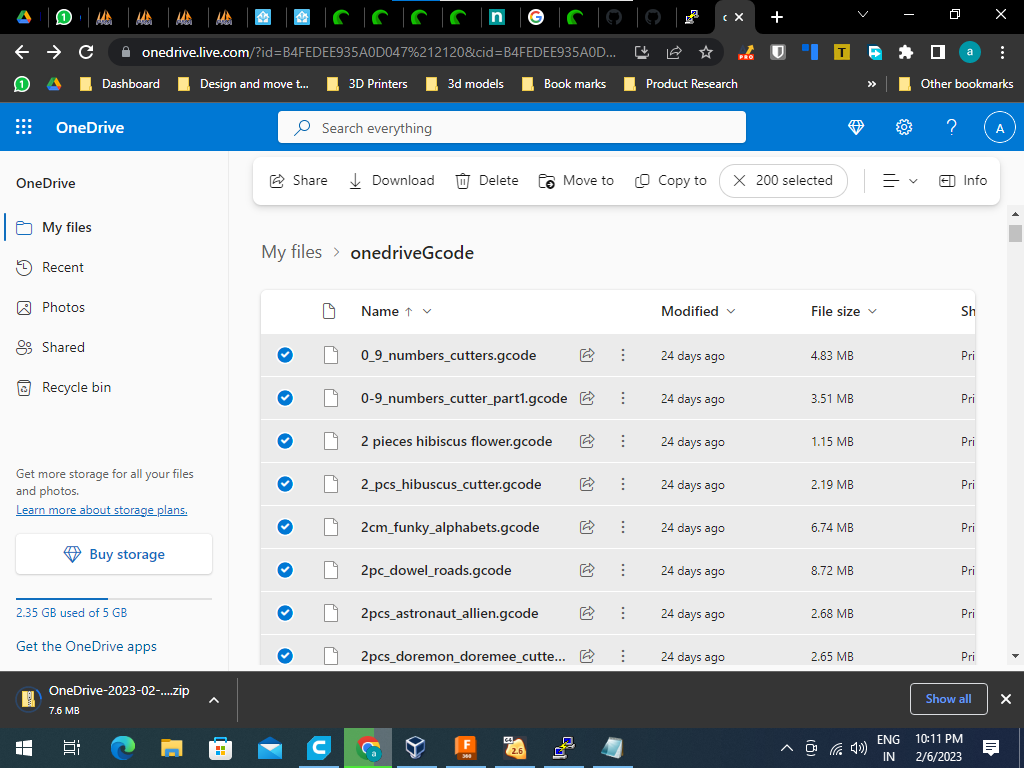Expand options for downloaded OneDrive zip

coord(214,700)
